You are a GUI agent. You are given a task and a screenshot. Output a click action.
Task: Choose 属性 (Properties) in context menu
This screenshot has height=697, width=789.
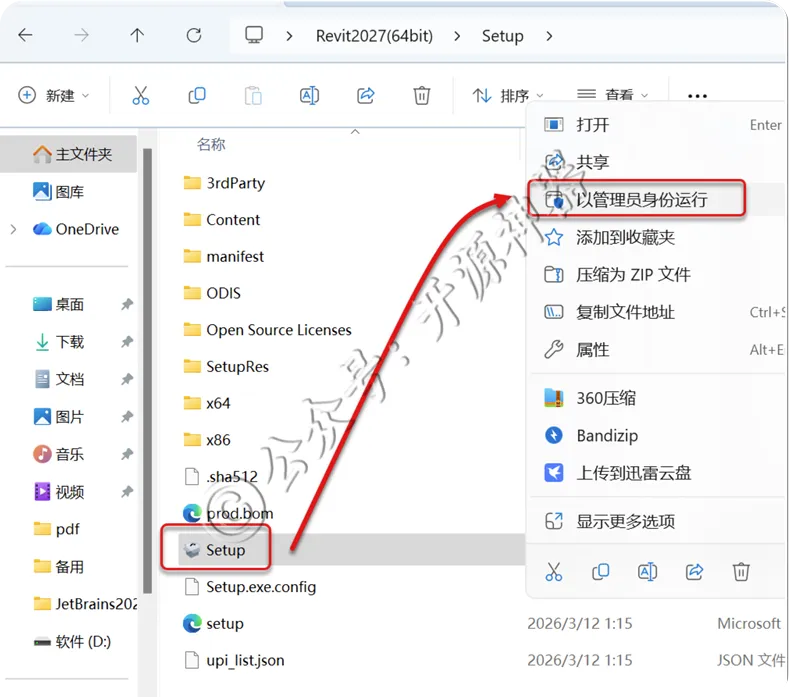tap(657, 350)
